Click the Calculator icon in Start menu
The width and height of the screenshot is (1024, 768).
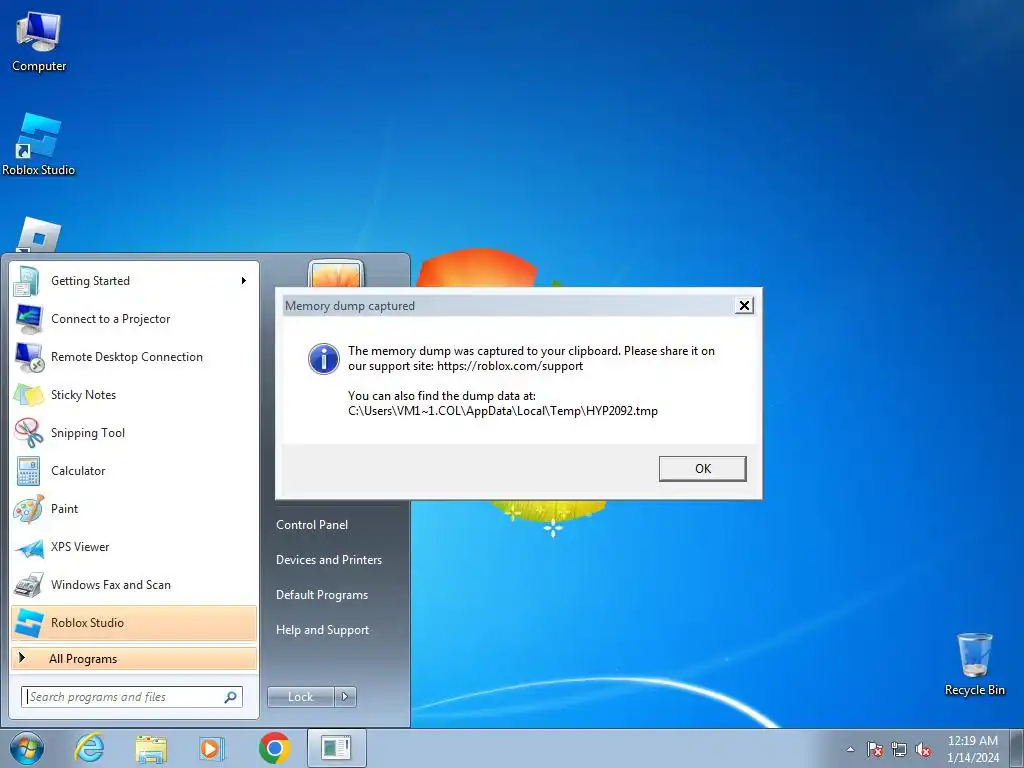click(28, 470)
